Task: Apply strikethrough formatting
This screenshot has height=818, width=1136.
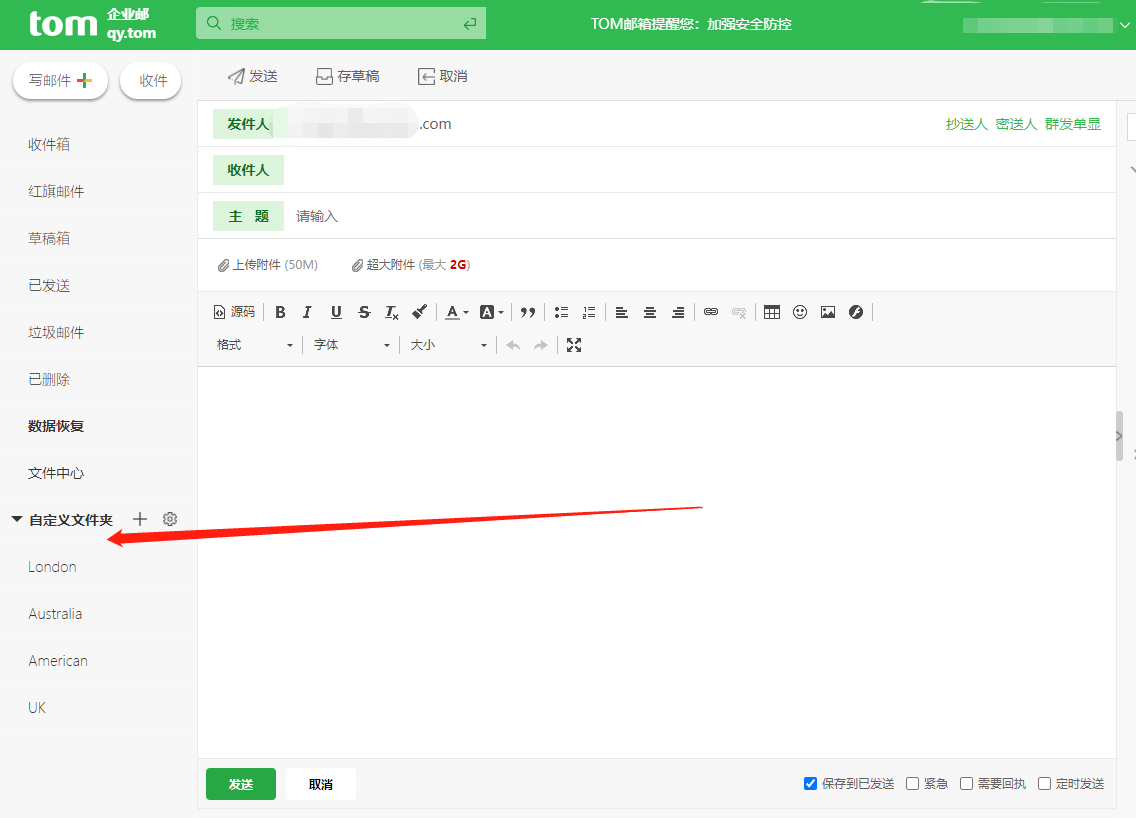Action: pyautogui.click(x=364, y=312)
